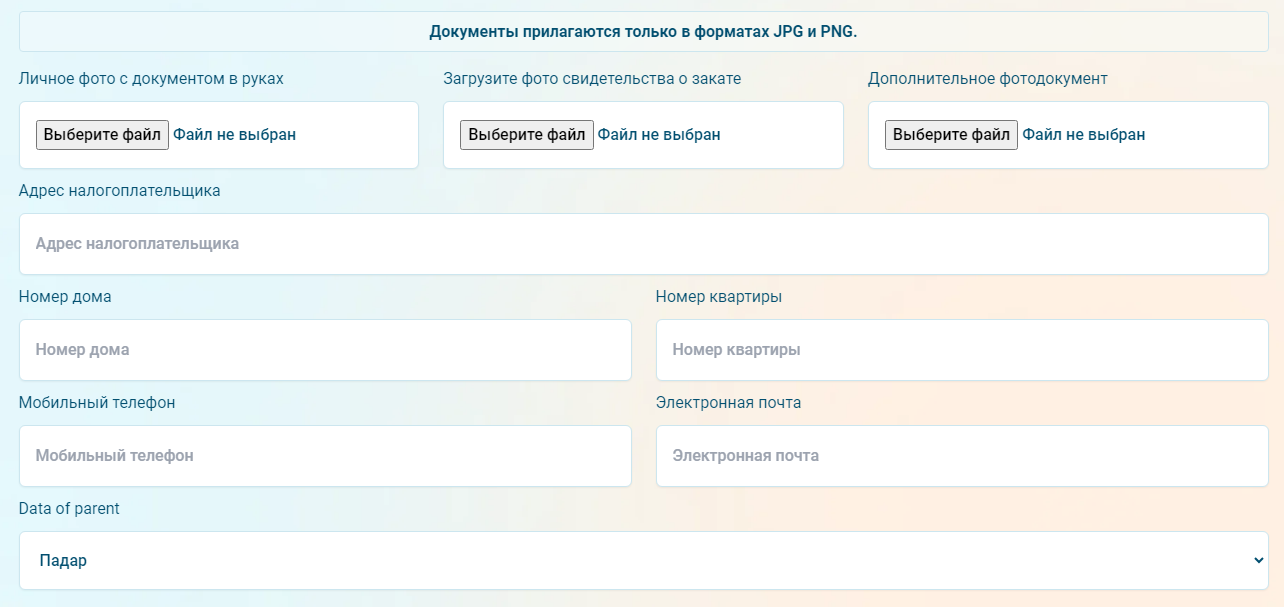The height and width of the screenshot is (607, 1284).
Task: Click the 'Мобильный телефон' label above field
Action: 97,403
